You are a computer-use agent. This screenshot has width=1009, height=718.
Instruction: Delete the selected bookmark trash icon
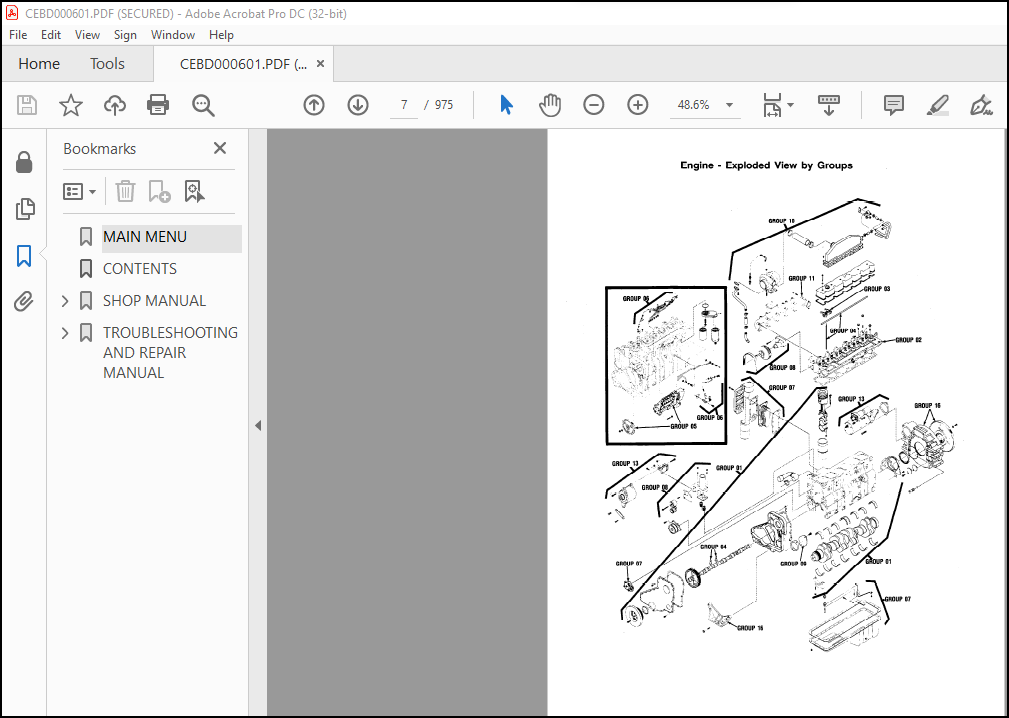click(125, 191)
